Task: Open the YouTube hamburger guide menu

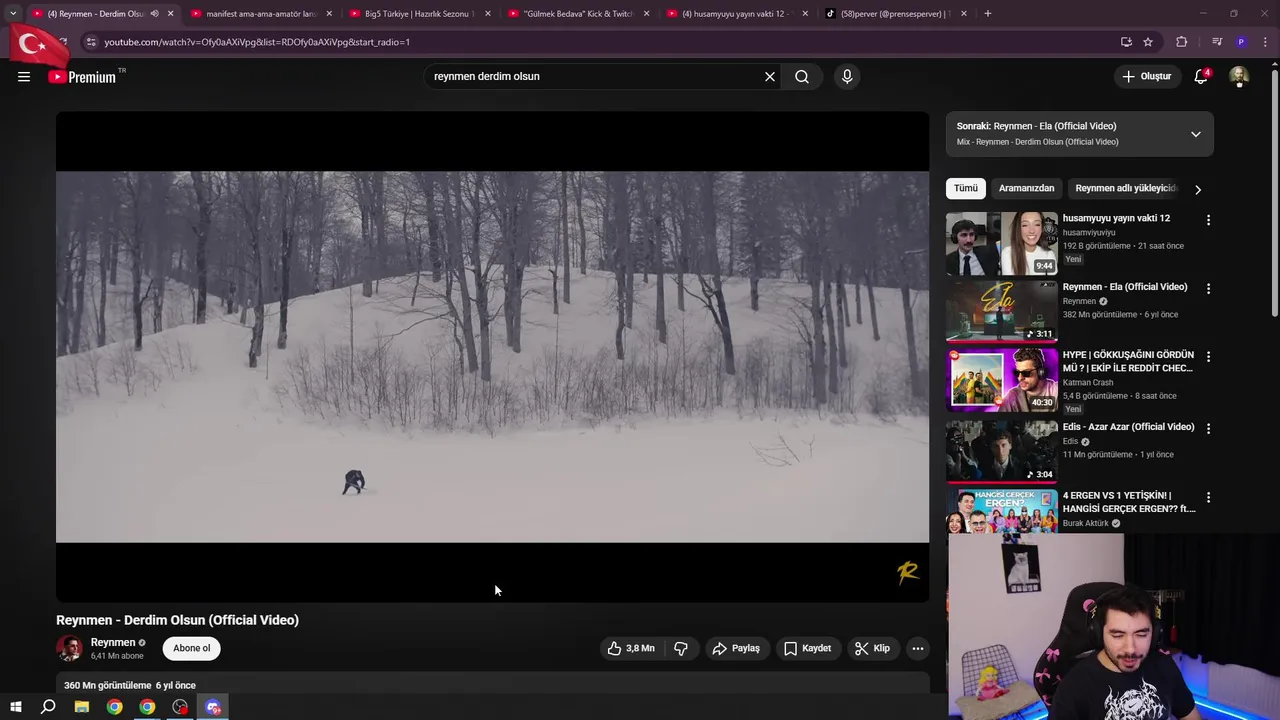Action: click(x=24, y=77)
